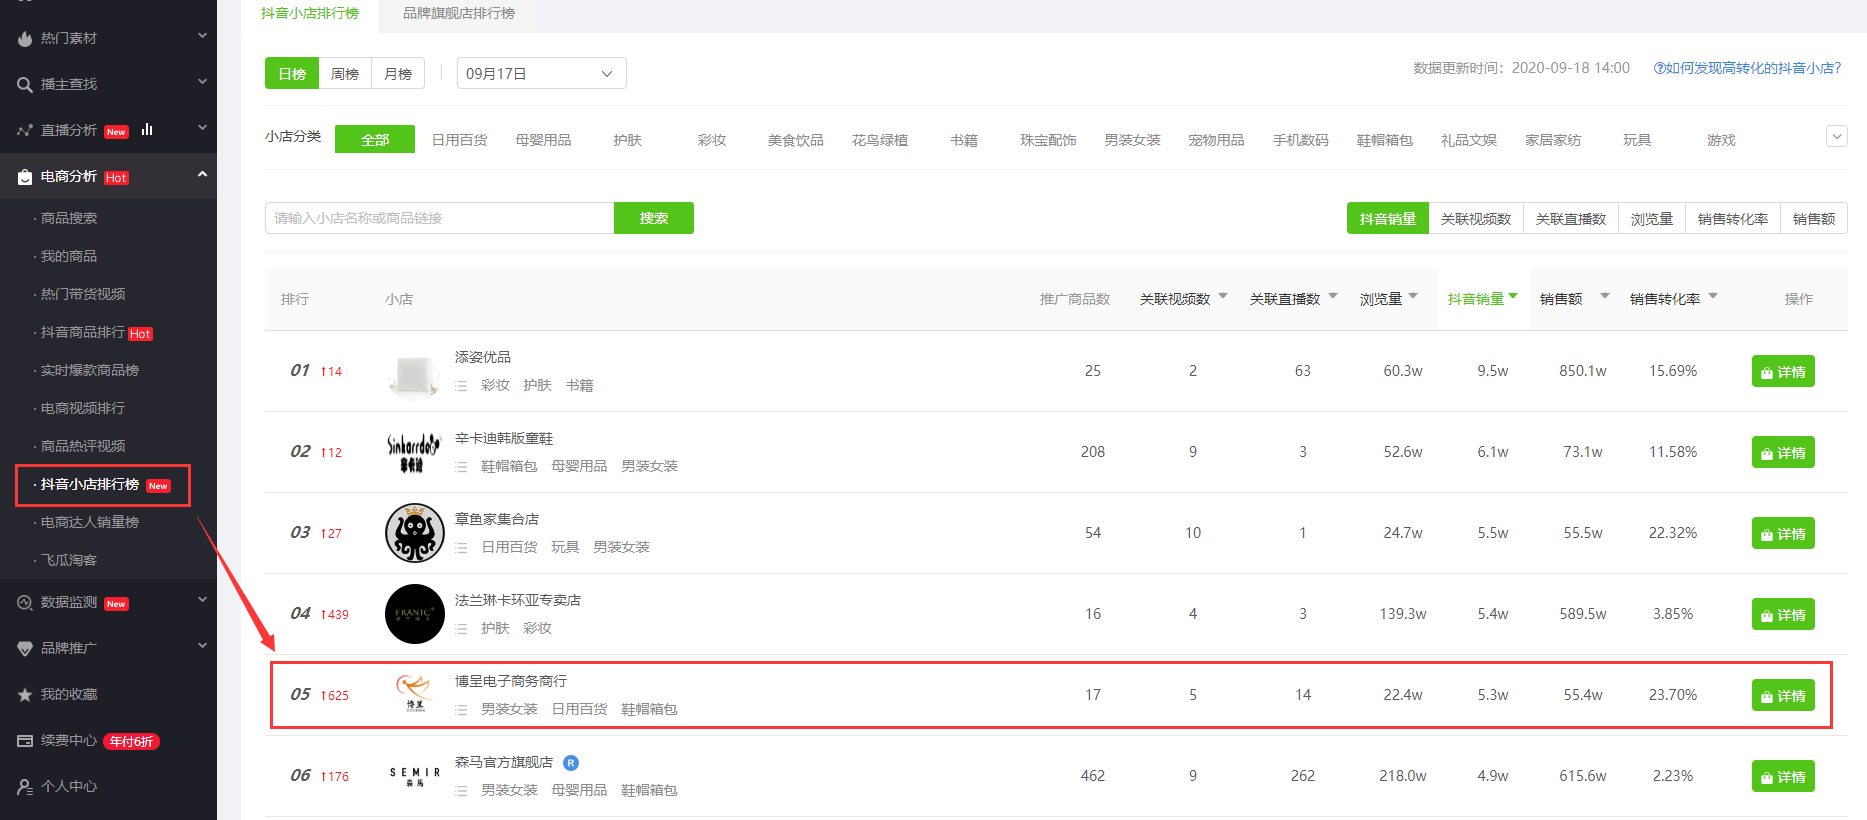Focus the shop name search field

pyautogui.click(x=439, y=218)
